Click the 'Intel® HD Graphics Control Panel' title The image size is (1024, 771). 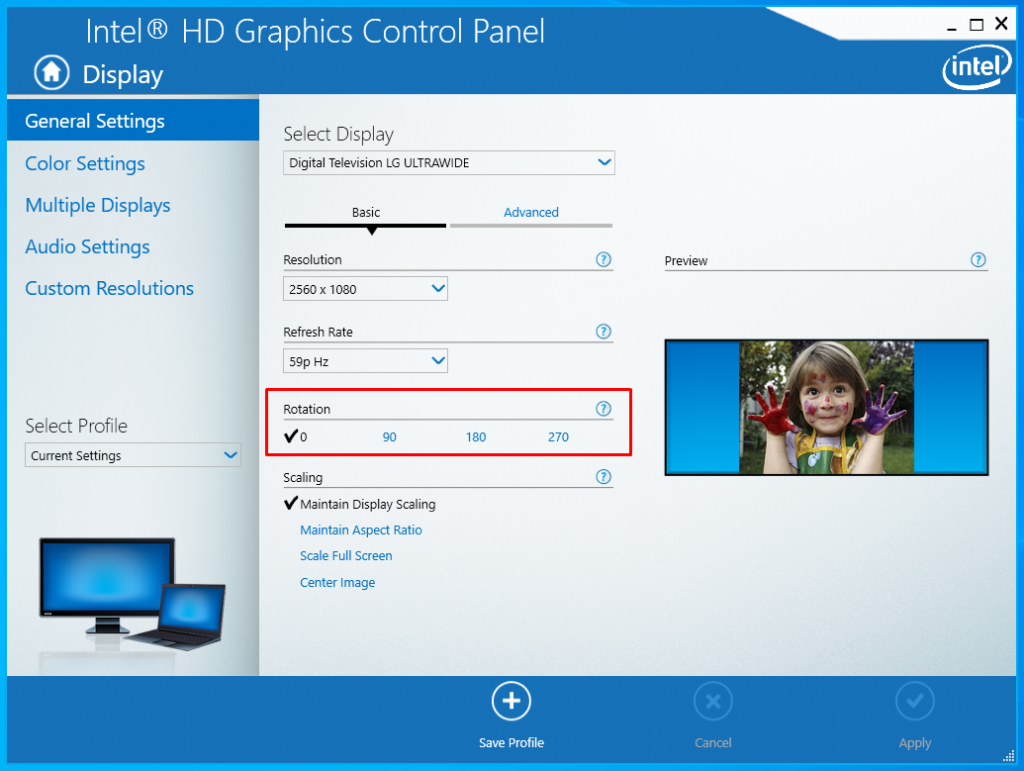[315, 31]
